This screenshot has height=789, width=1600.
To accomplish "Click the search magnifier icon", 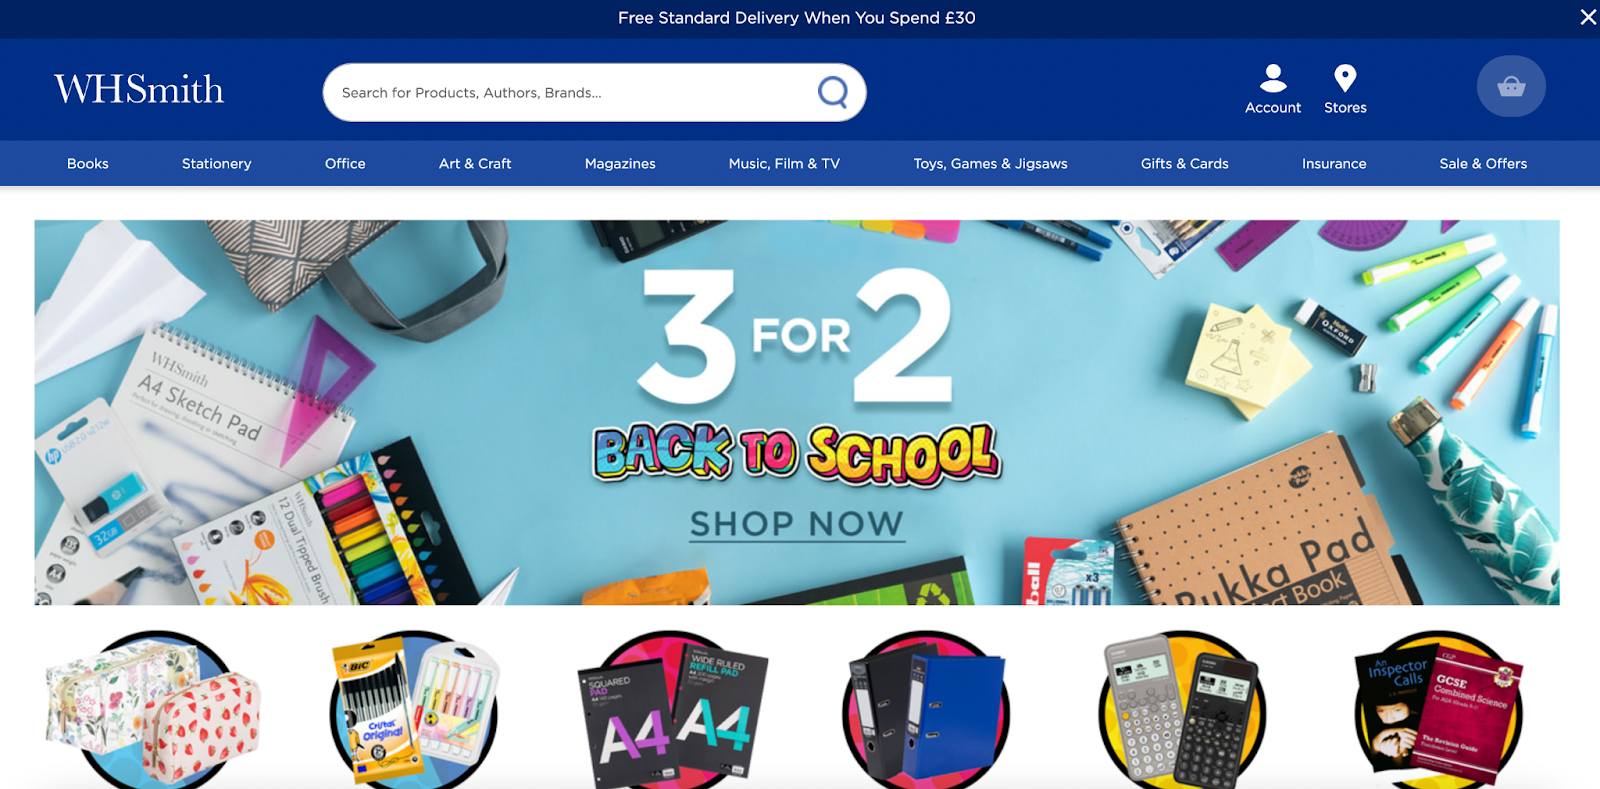I will (833, 92).
